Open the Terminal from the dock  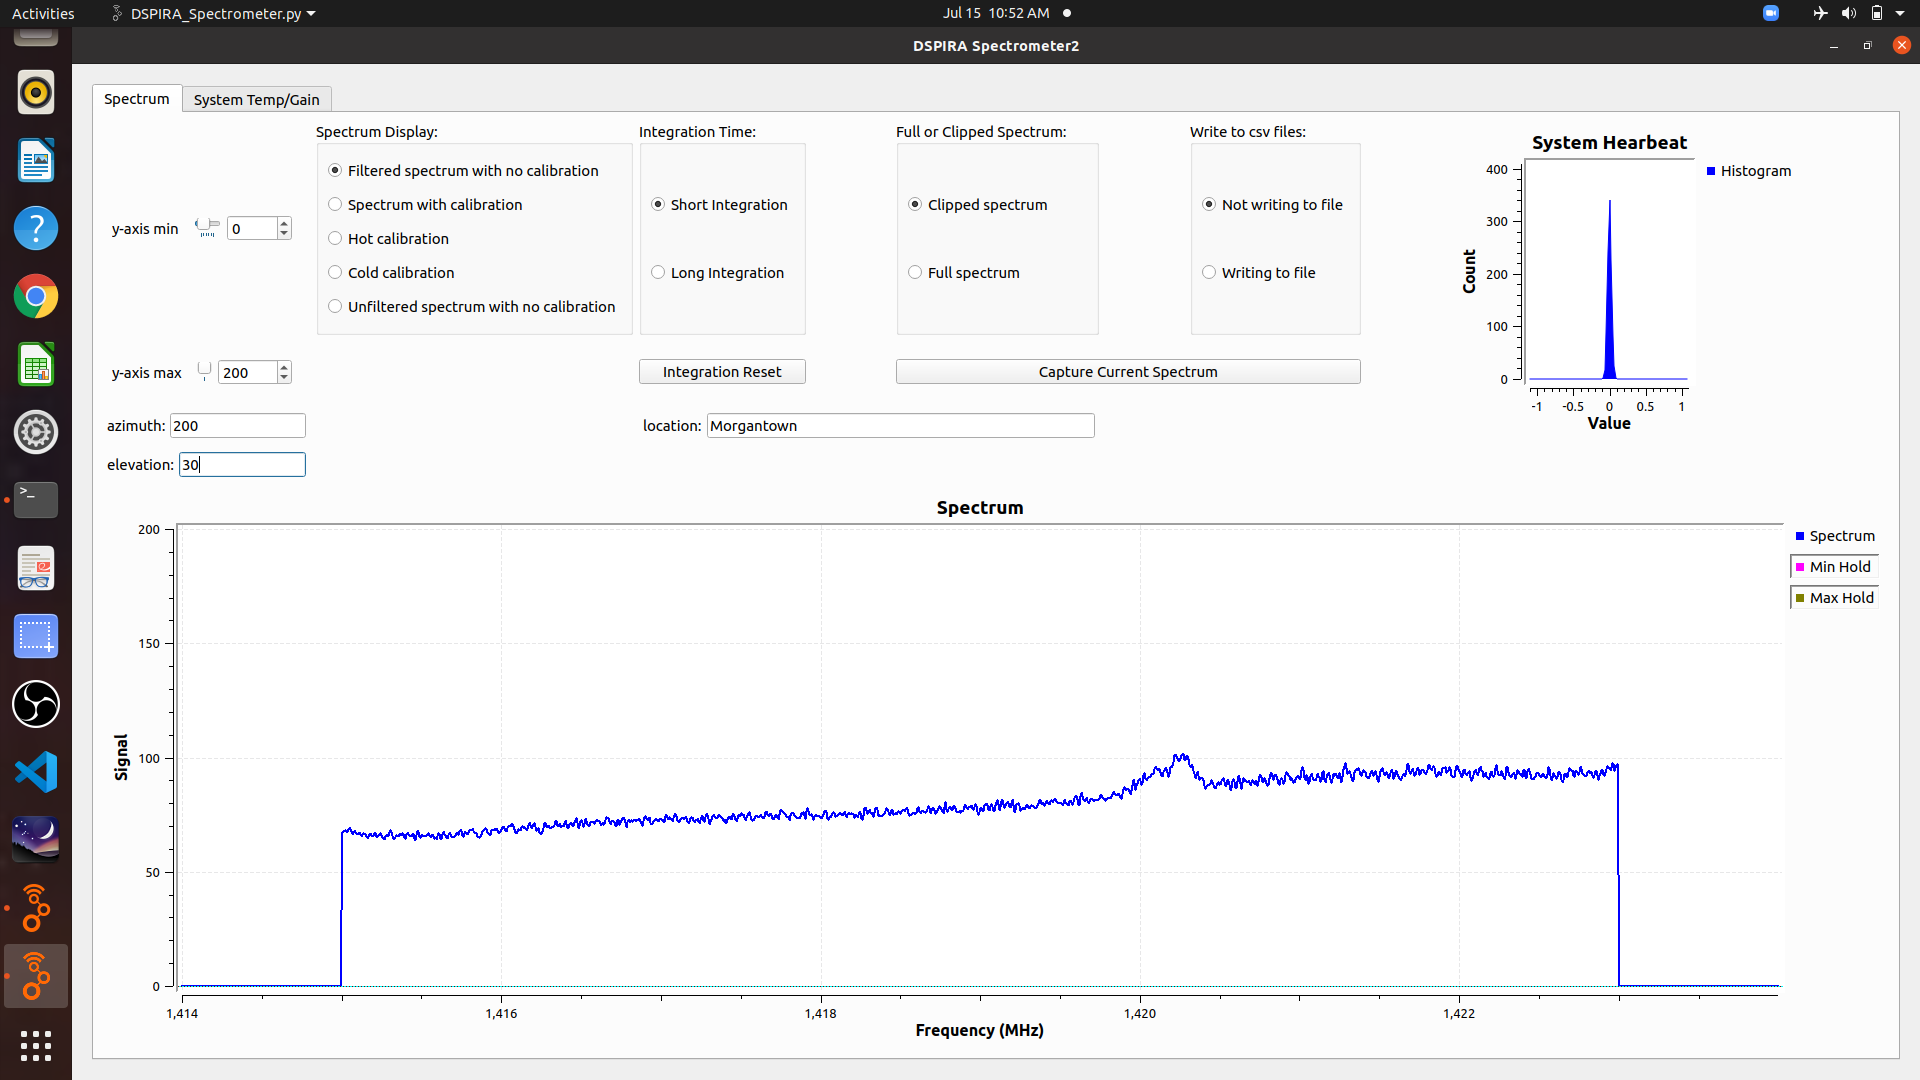(36, 500)
